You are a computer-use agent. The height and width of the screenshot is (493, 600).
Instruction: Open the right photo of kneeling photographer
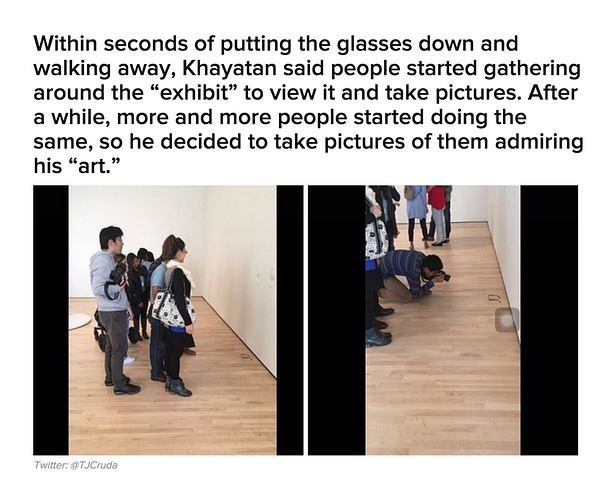pyautogui.click(x=442, y=320)
